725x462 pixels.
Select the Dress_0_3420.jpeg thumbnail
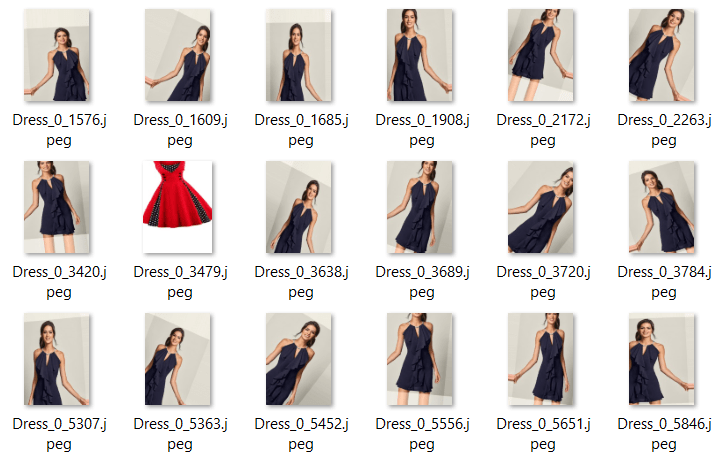pyautogui.click(x=57, y=207)
